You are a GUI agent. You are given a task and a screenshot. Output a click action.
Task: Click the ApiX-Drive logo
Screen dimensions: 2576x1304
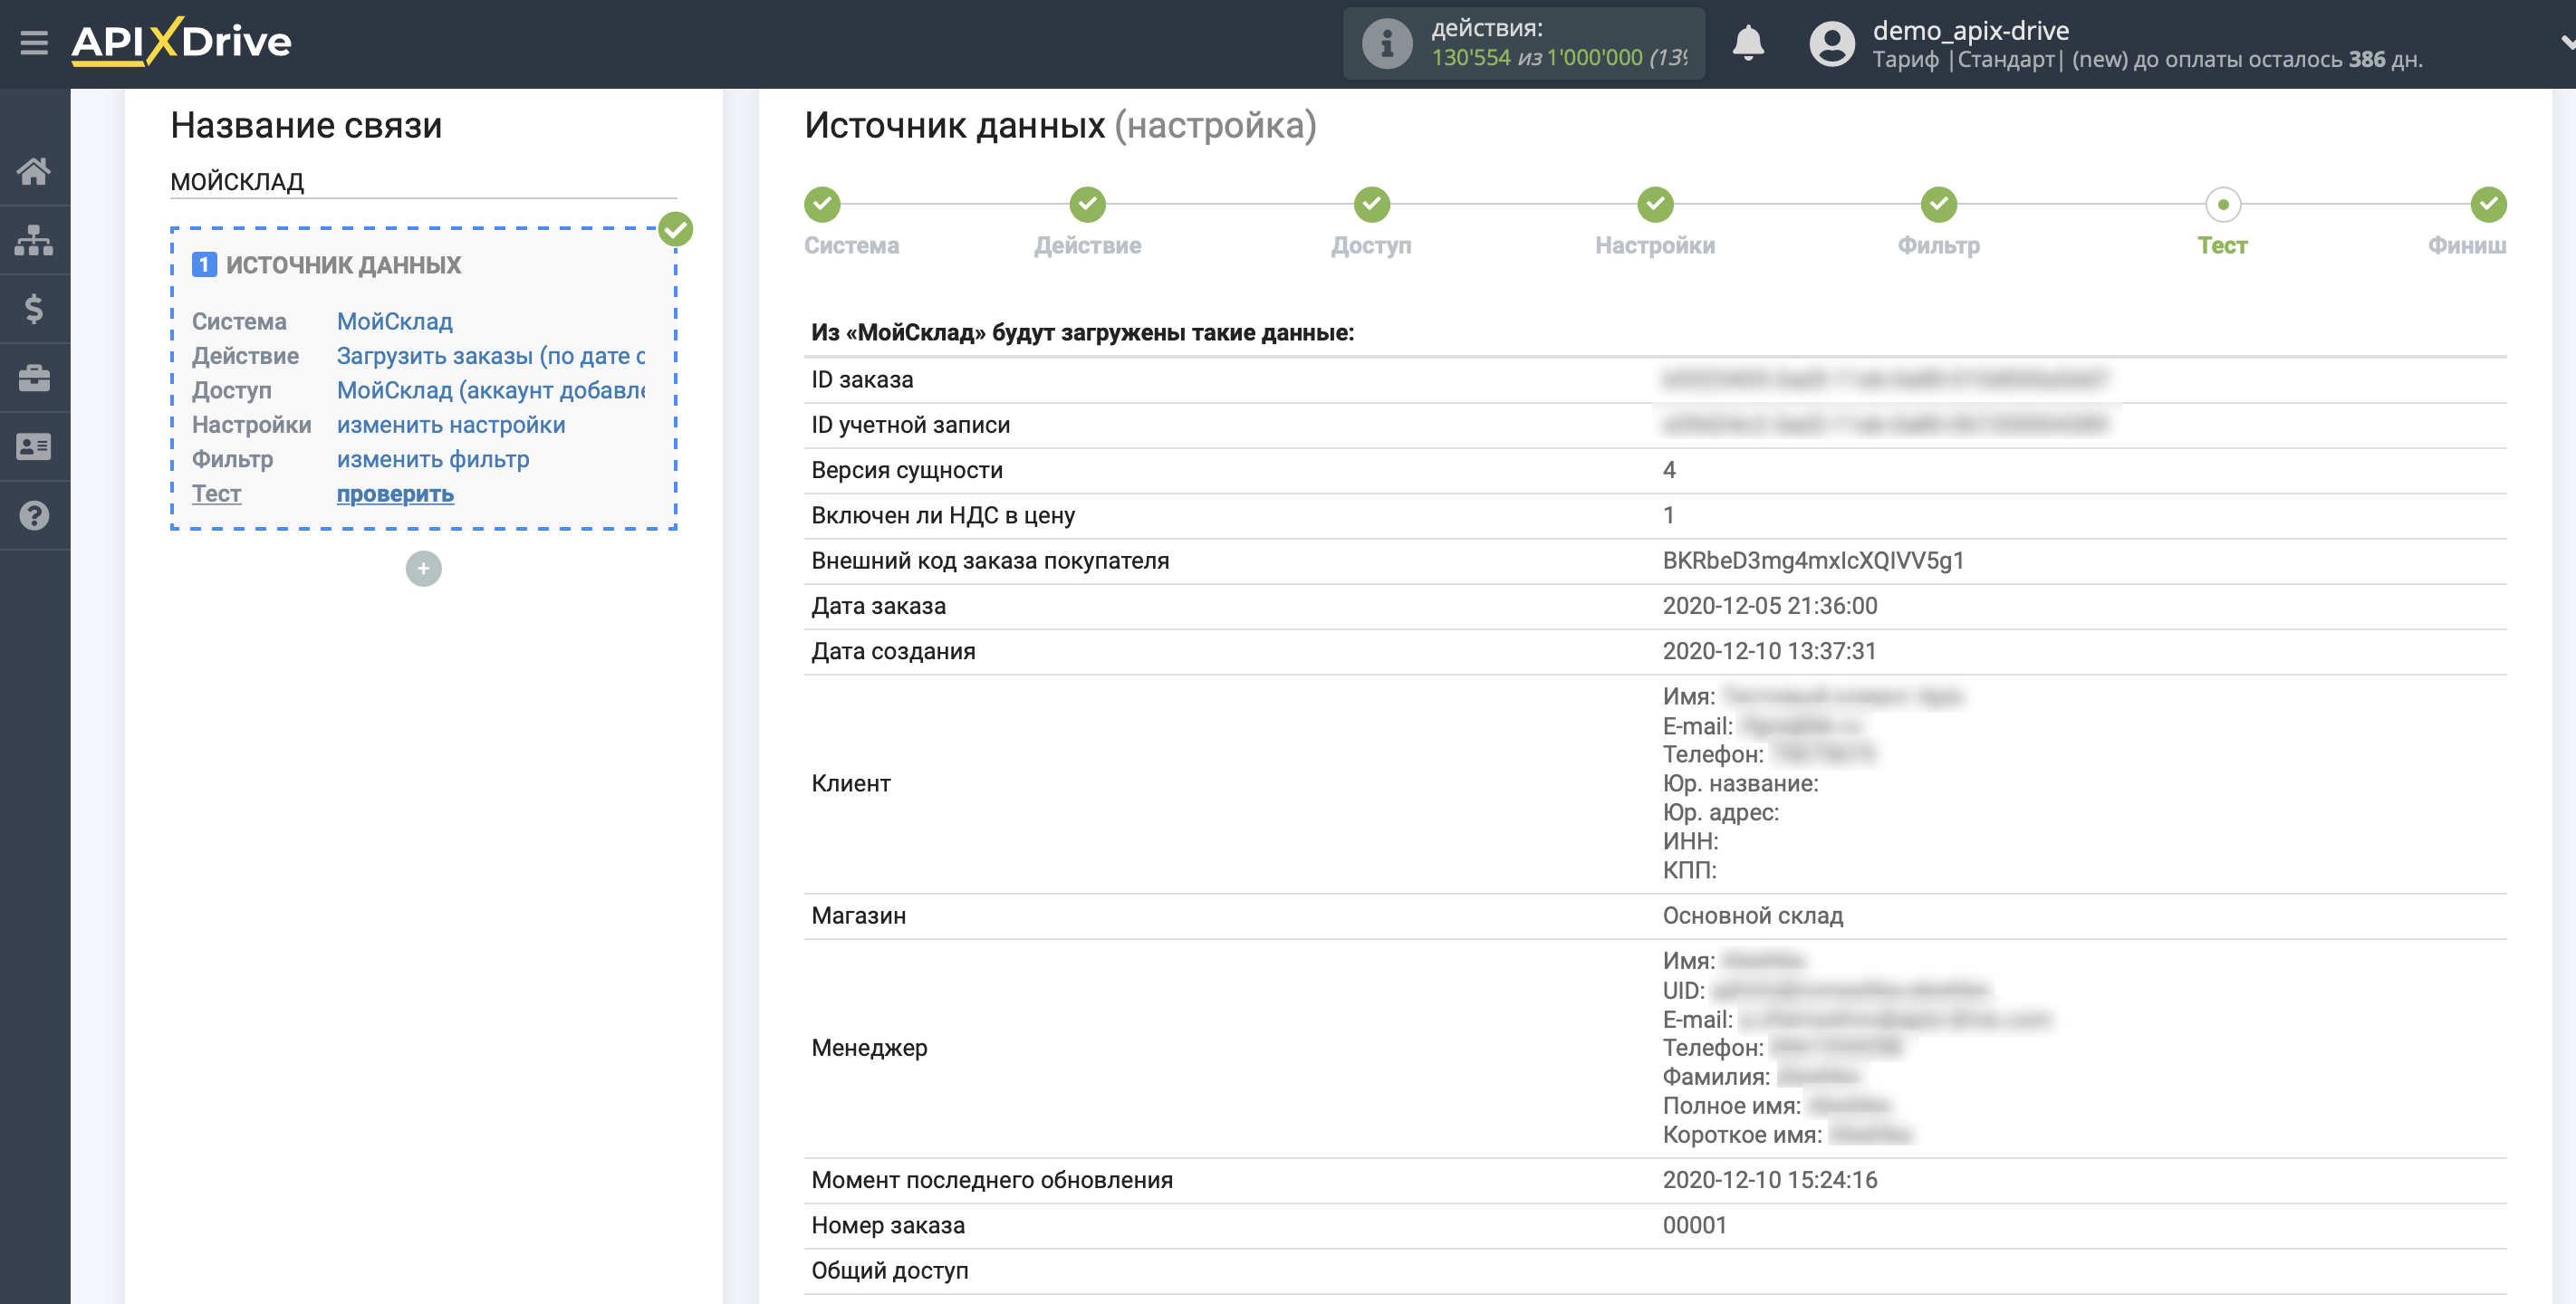(181, 42)
